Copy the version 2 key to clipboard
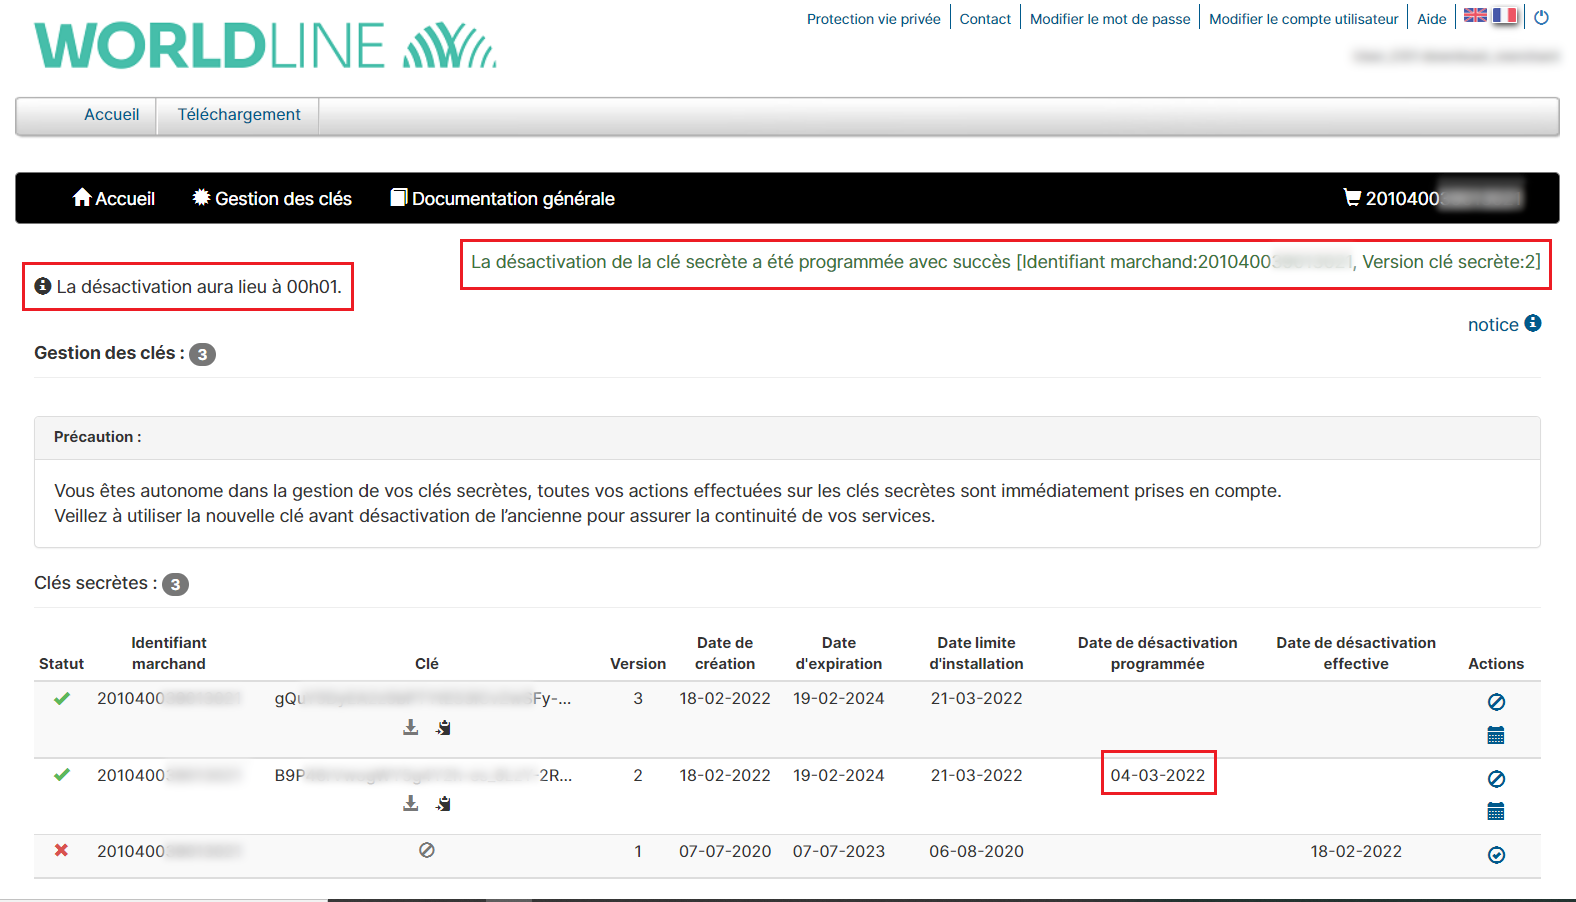Screen dimensions: 1576x902 (x=443, y=803)
